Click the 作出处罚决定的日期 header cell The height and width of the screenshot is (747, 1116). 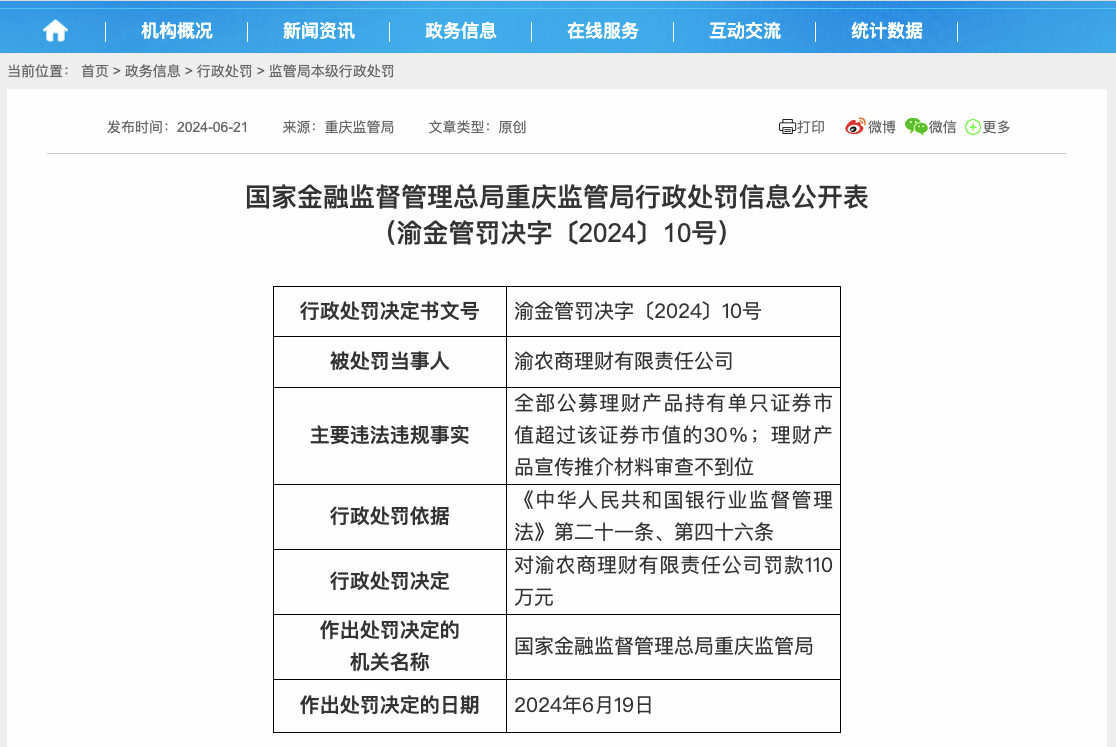(389, 706)
